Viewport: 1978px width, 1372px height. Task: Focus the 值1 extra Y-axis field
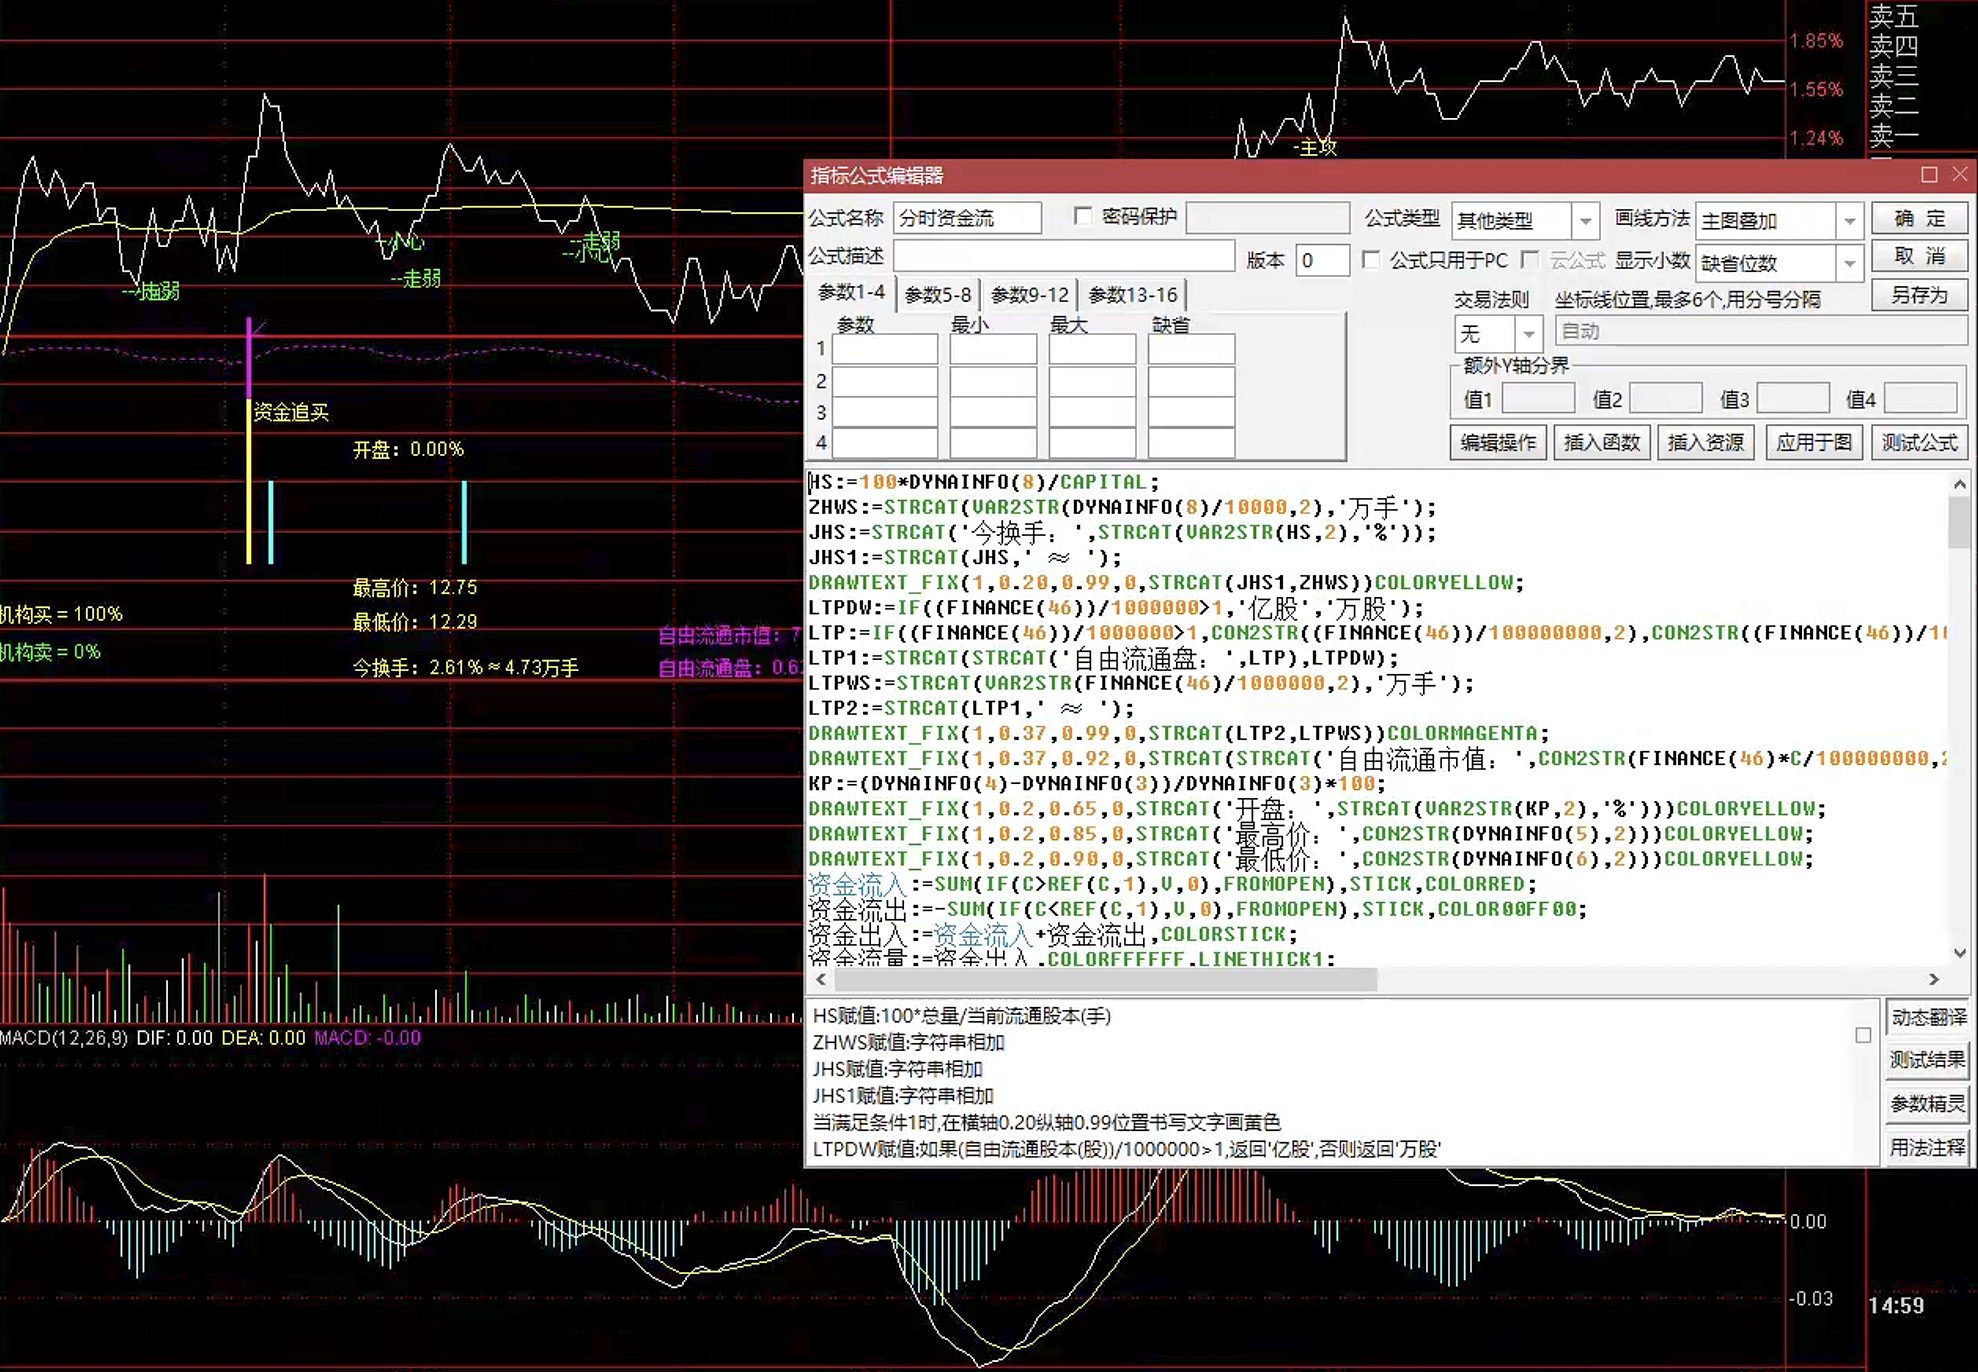(x=1538, y=398)
